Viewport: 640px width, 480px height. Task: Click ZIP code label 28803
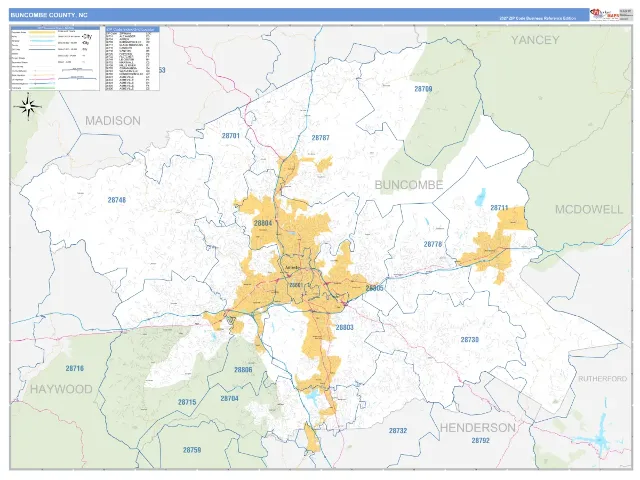click(344, 327)
